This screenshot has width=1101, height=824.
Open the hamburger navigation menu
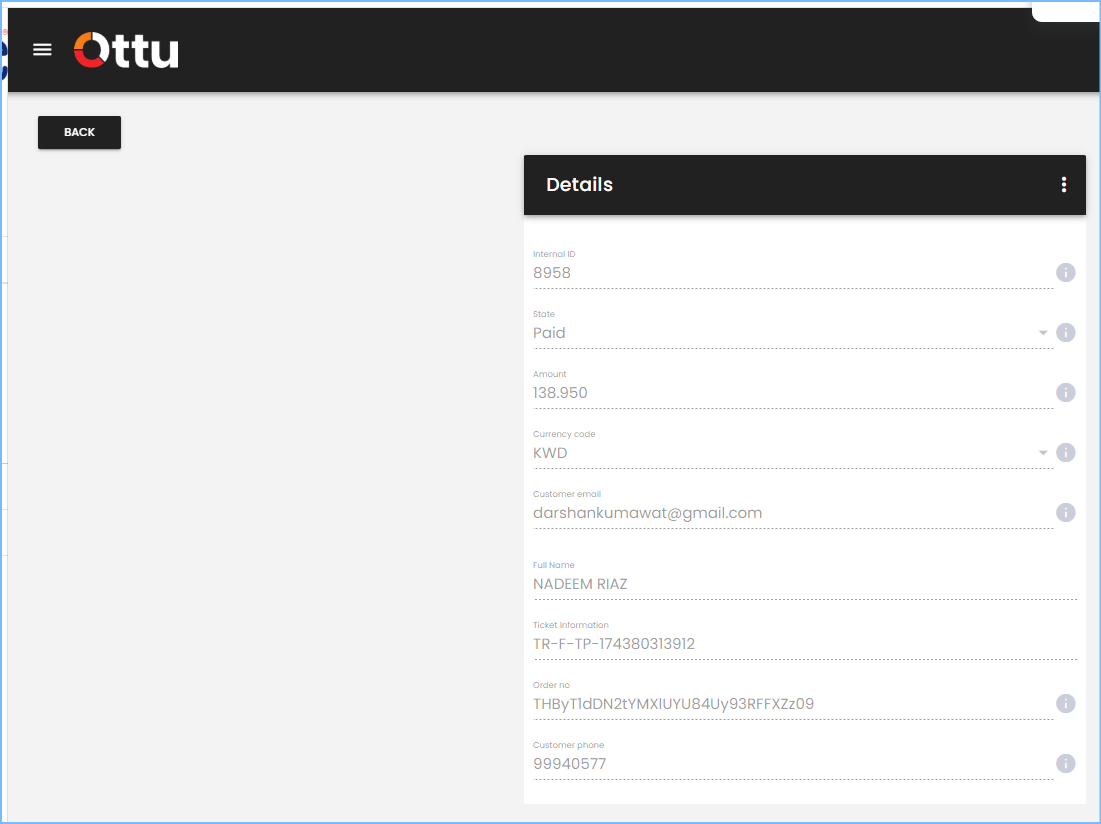42,49
